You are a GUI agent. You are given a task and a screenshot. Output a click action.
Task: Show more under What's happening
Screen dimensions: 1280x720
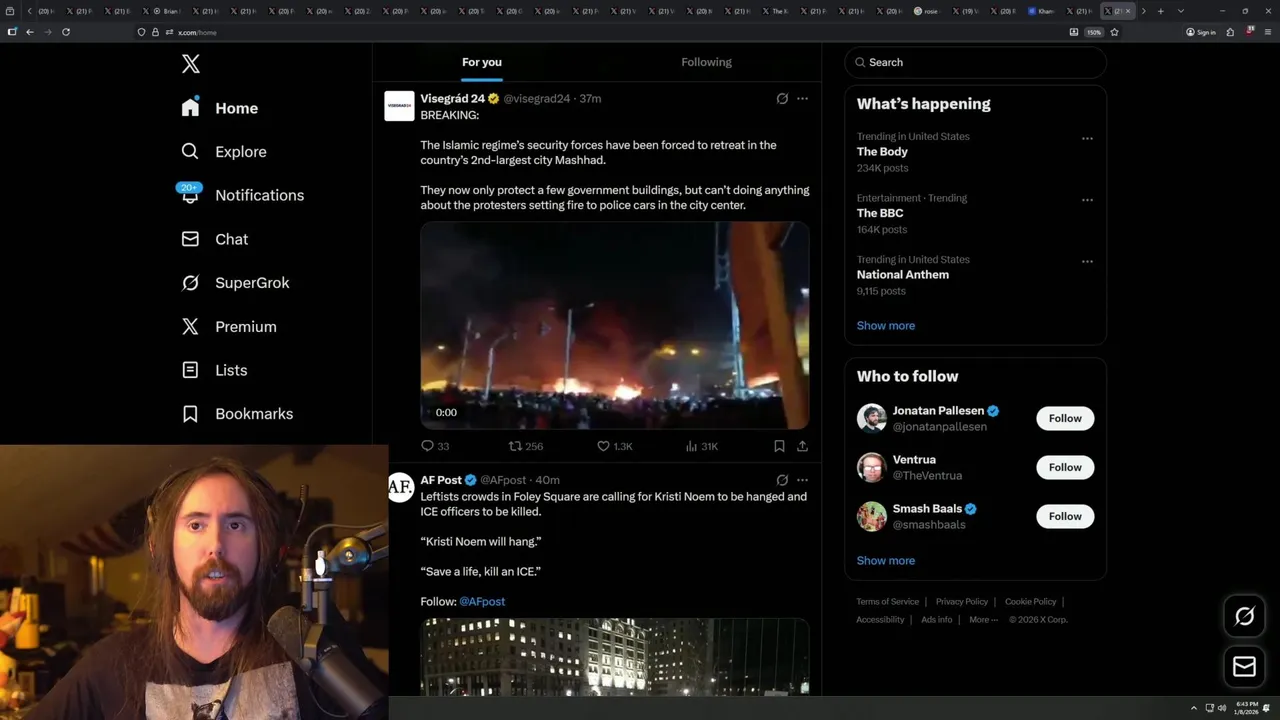coord(886,326)
